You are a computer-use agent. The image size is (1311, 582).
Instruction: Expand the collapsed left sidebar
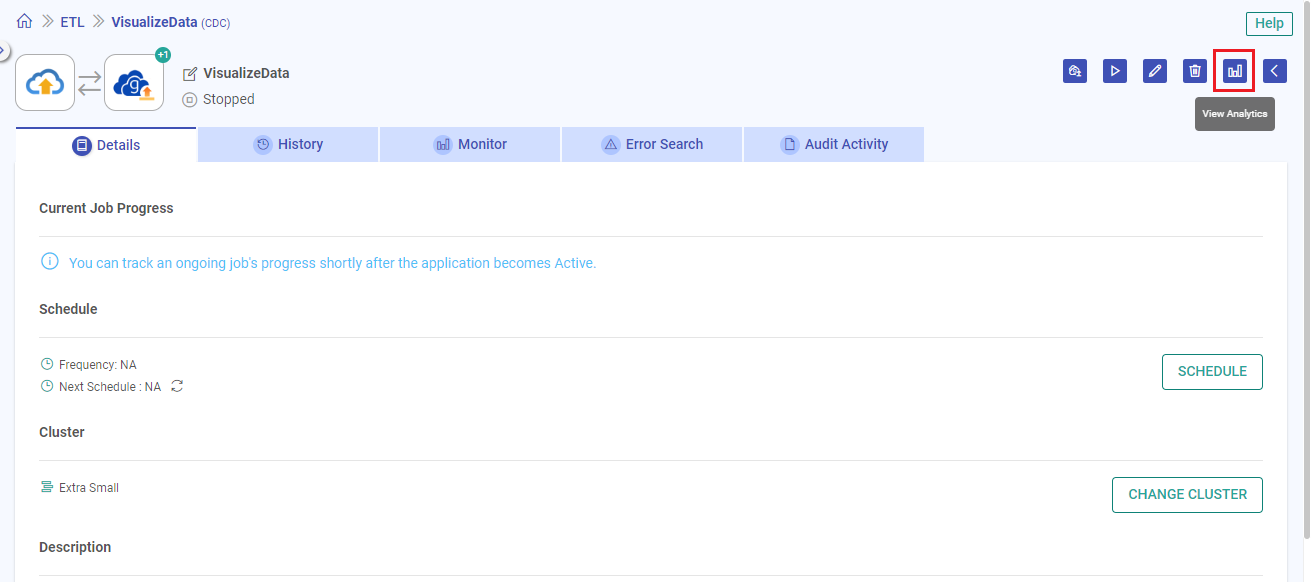[3, 50]
